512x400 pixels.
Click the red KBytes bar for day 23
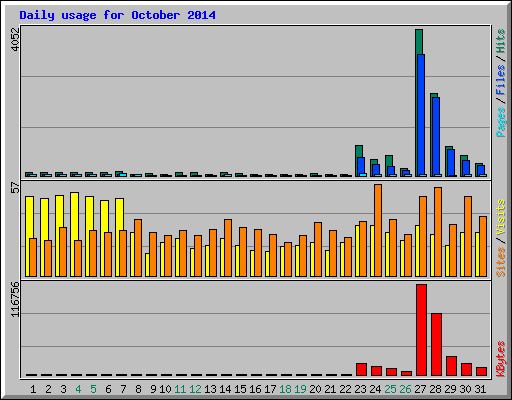361,369
